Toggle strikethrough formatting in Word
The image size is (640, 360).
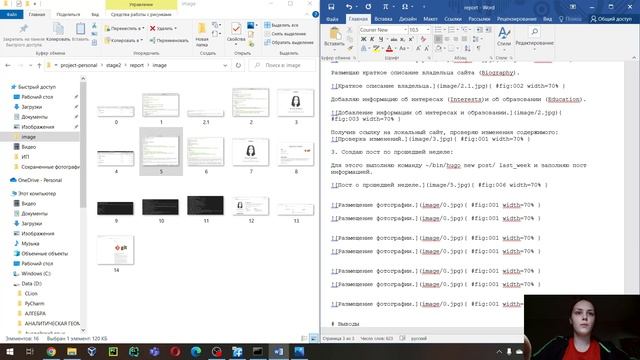tap(393, 39)
